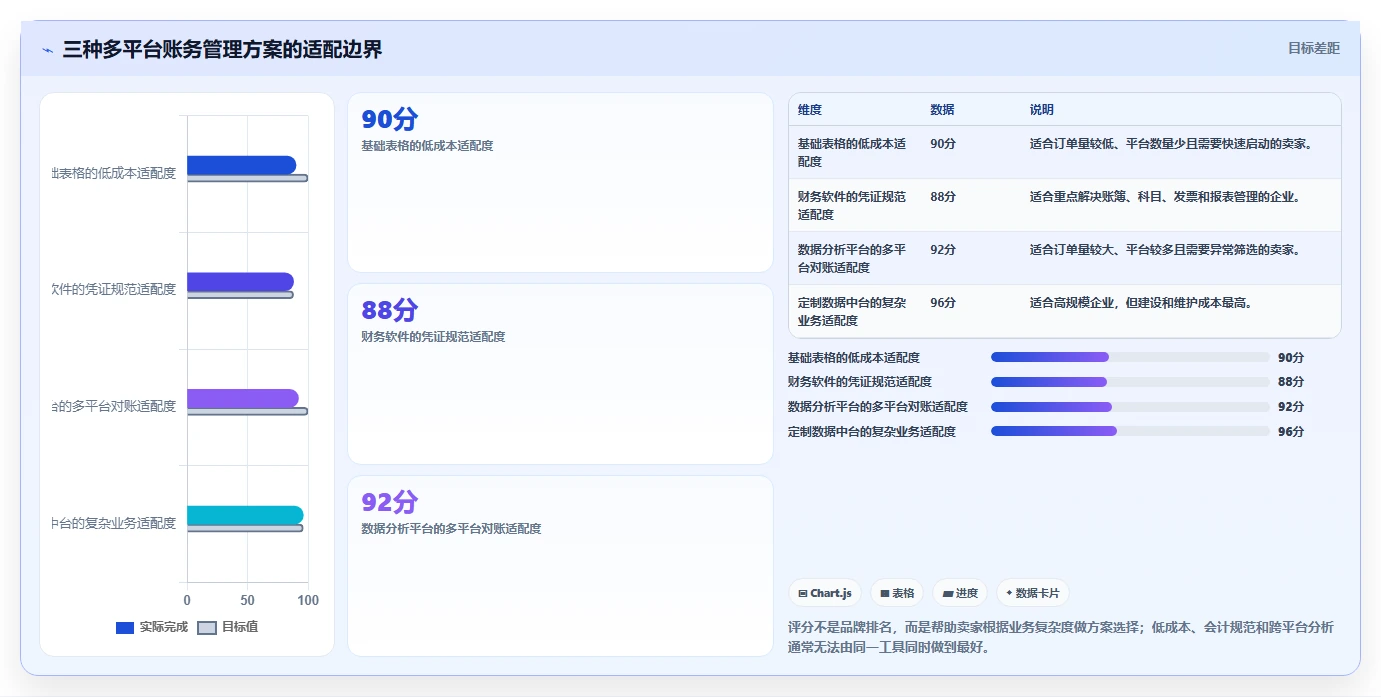Click the 维度 column header
The height and width of the screenshot is (697, 1381).
810,110
